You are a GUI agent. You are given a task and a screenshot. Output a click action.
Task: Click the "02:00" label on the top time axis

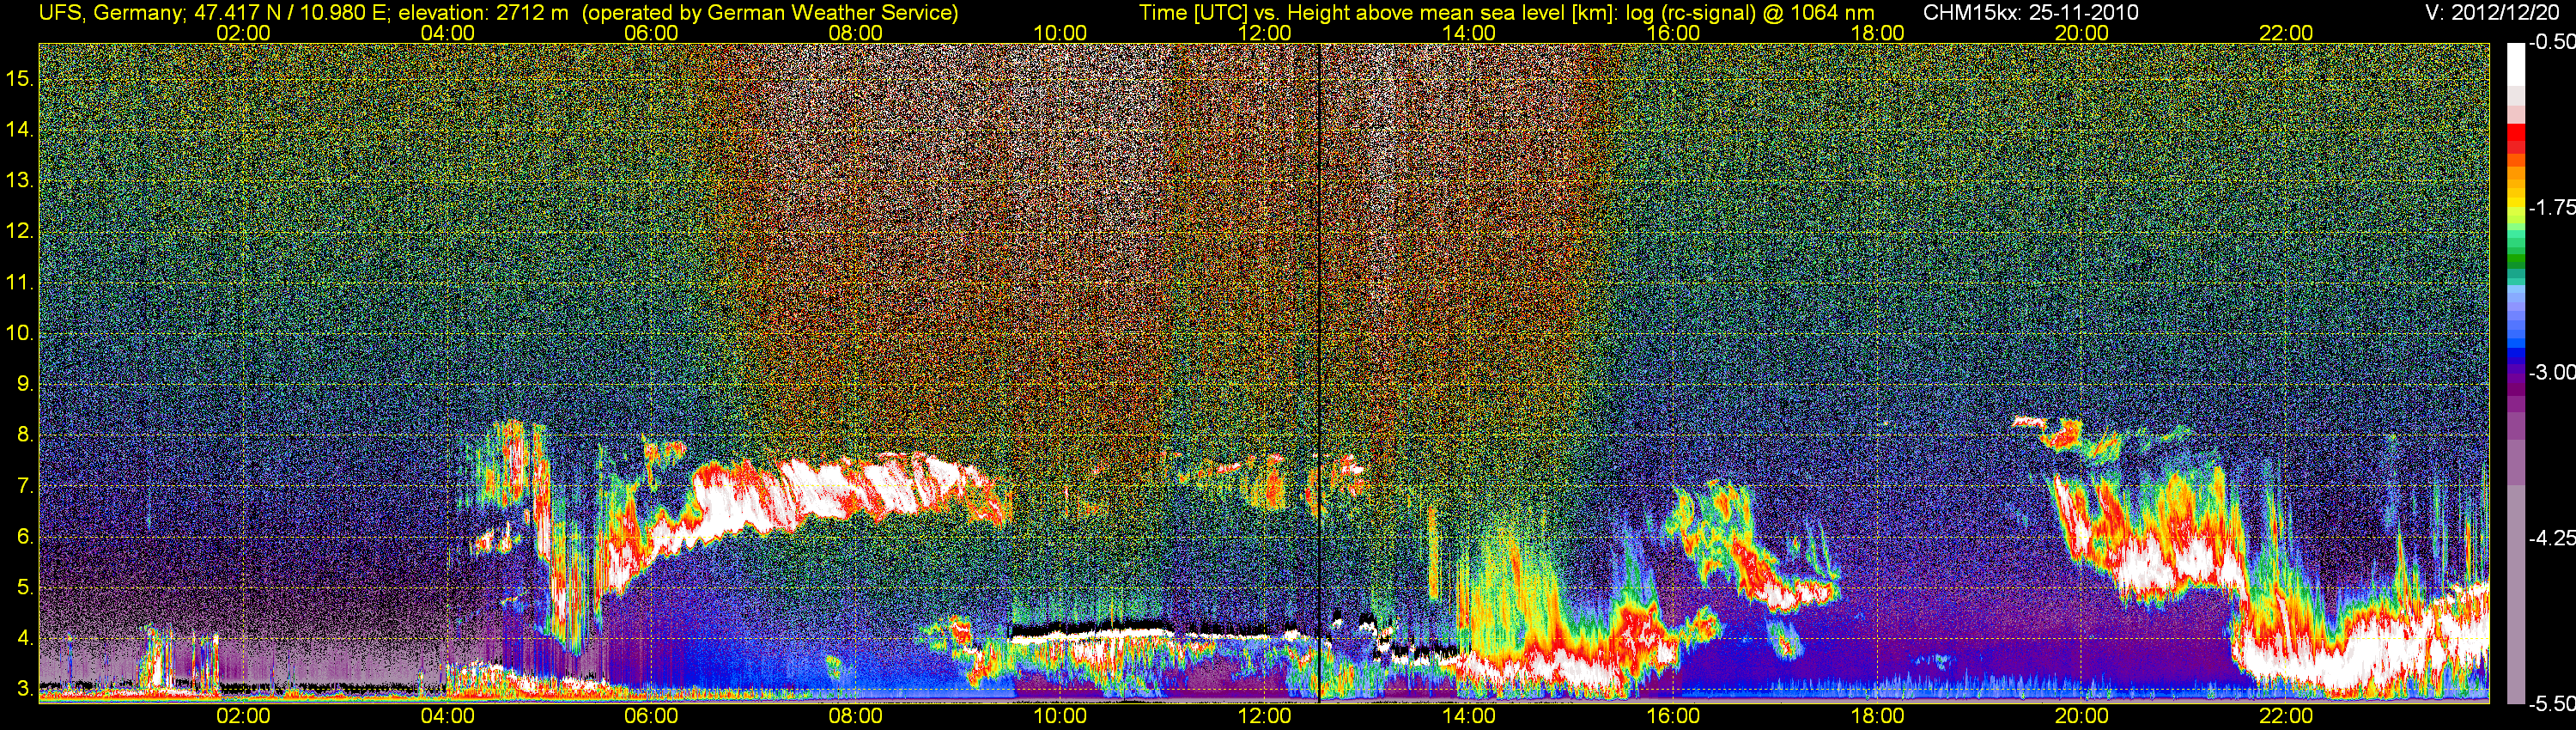tap(243, 33)
